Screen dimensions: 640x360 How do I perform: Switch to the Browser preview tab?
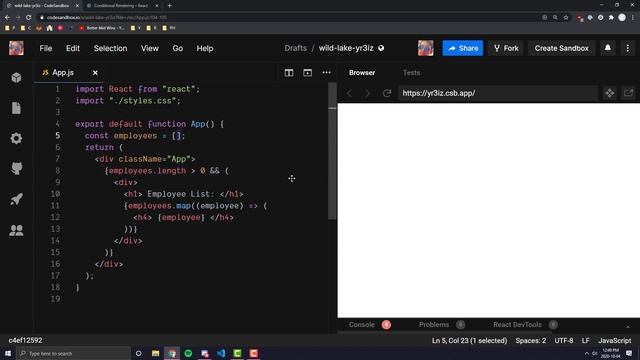click(x=362, y=73)
